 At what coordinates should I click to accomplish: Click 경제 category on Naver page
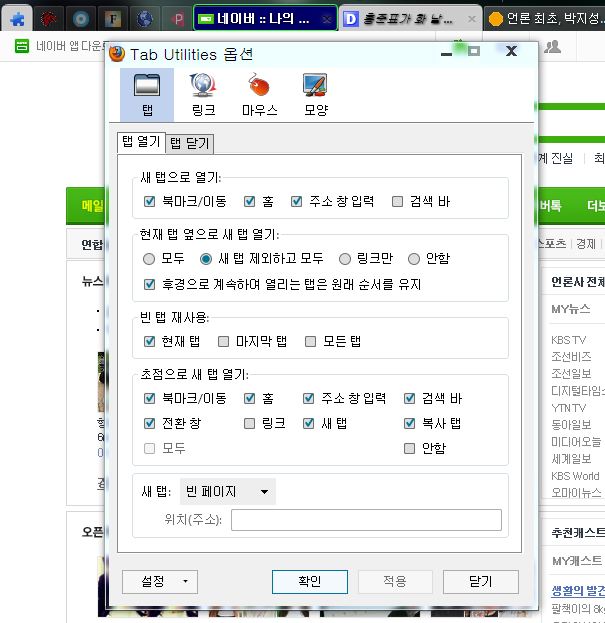click(586, 244)
